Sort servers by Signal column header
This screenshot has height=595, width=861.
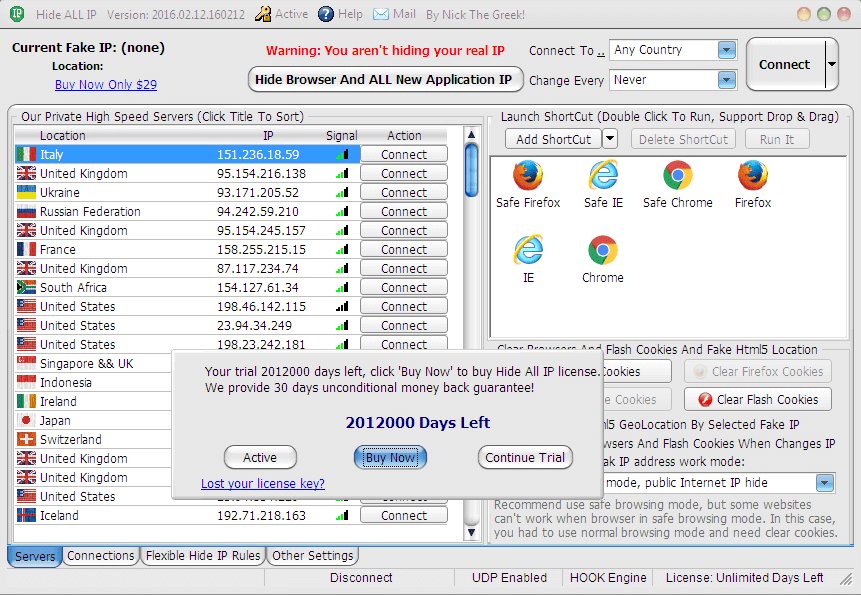pyautogui.click(x=342, y=136)
